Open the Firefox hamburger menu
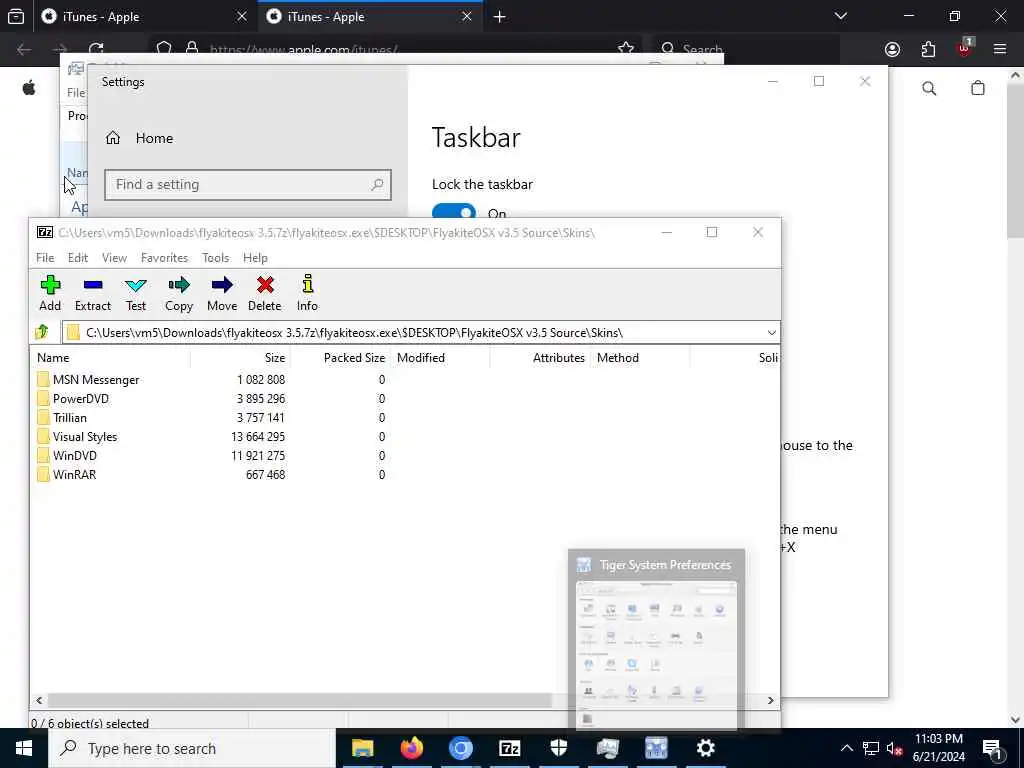Screen dimensions: 1024x768 pos(1000,50)
